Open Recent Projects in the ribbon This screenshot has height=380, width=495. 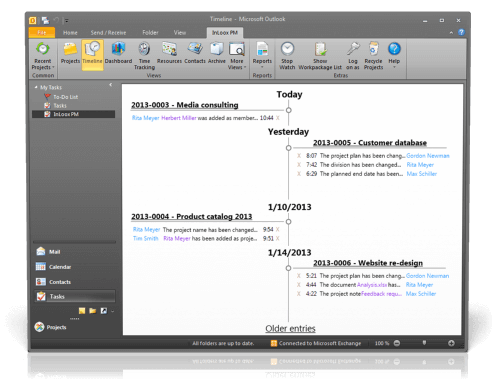coord(43,56)
